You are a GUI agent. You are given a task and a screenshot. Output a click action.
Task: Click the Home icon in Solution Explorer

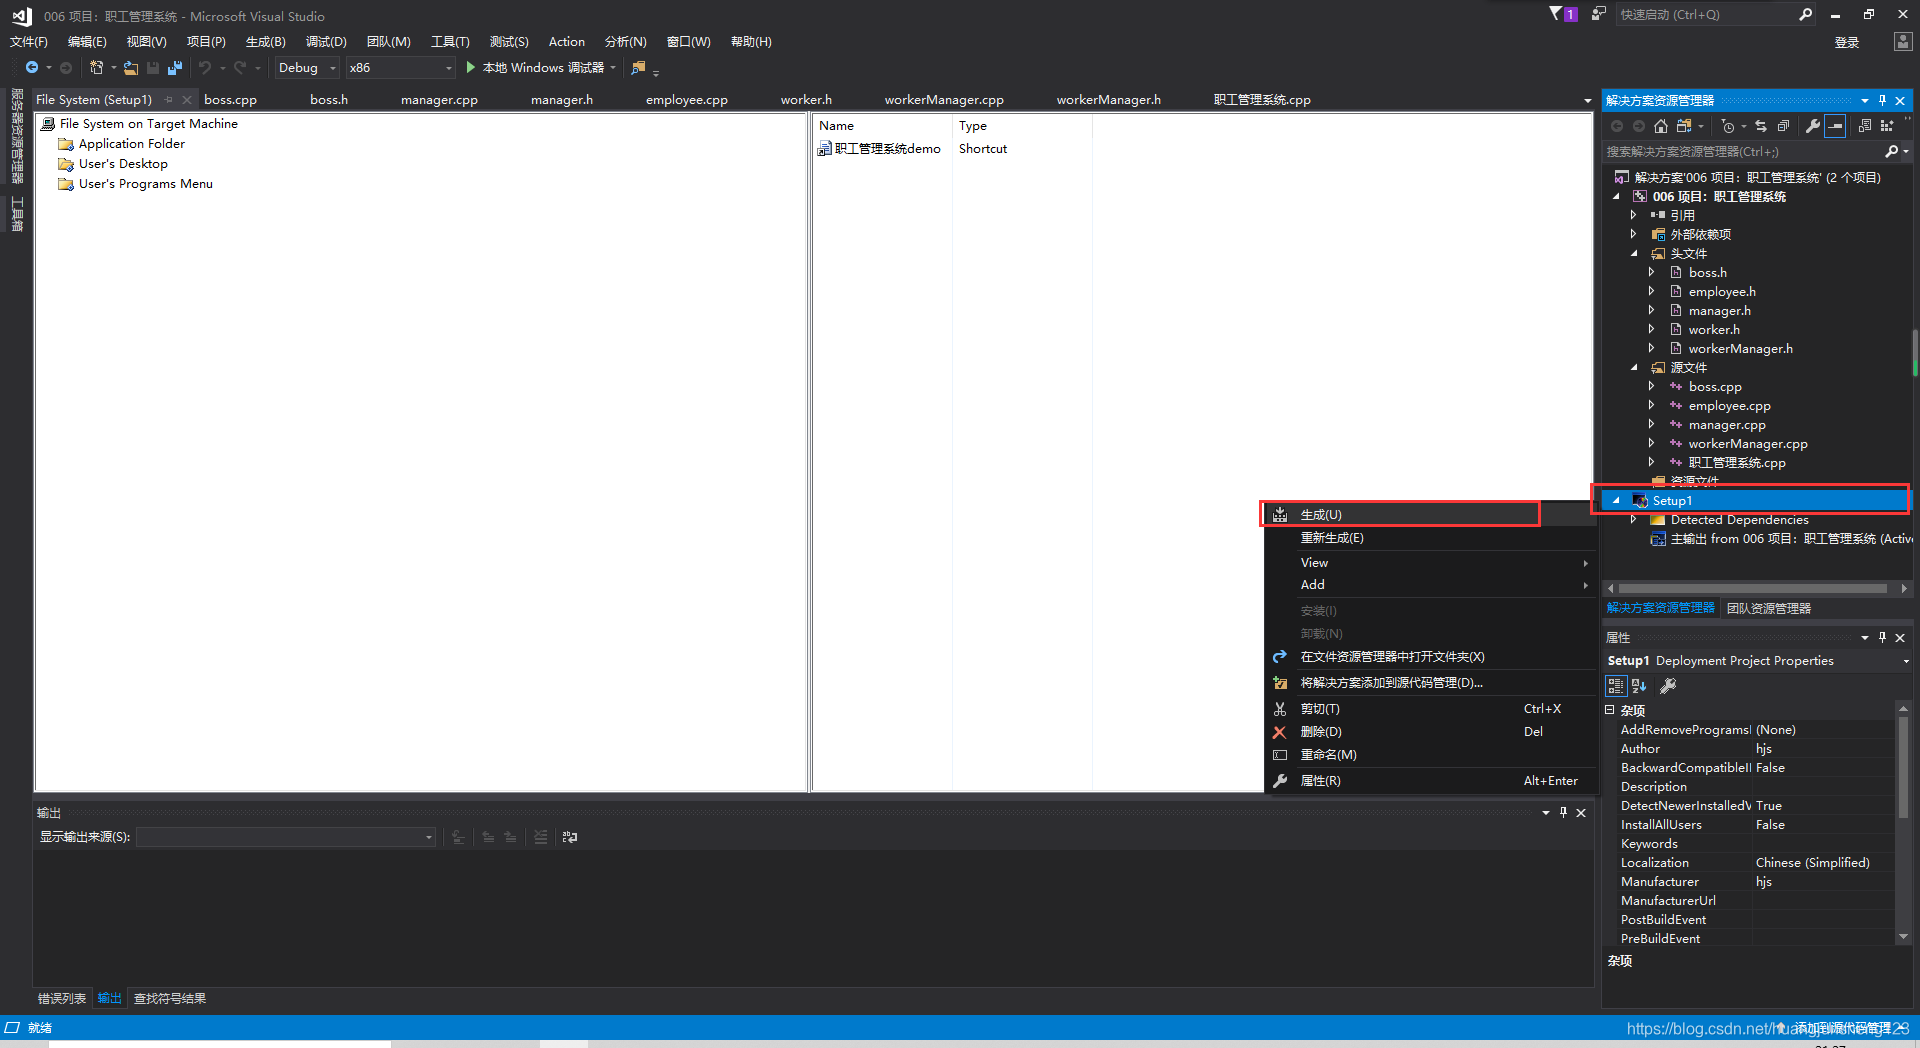(1661, 126)
